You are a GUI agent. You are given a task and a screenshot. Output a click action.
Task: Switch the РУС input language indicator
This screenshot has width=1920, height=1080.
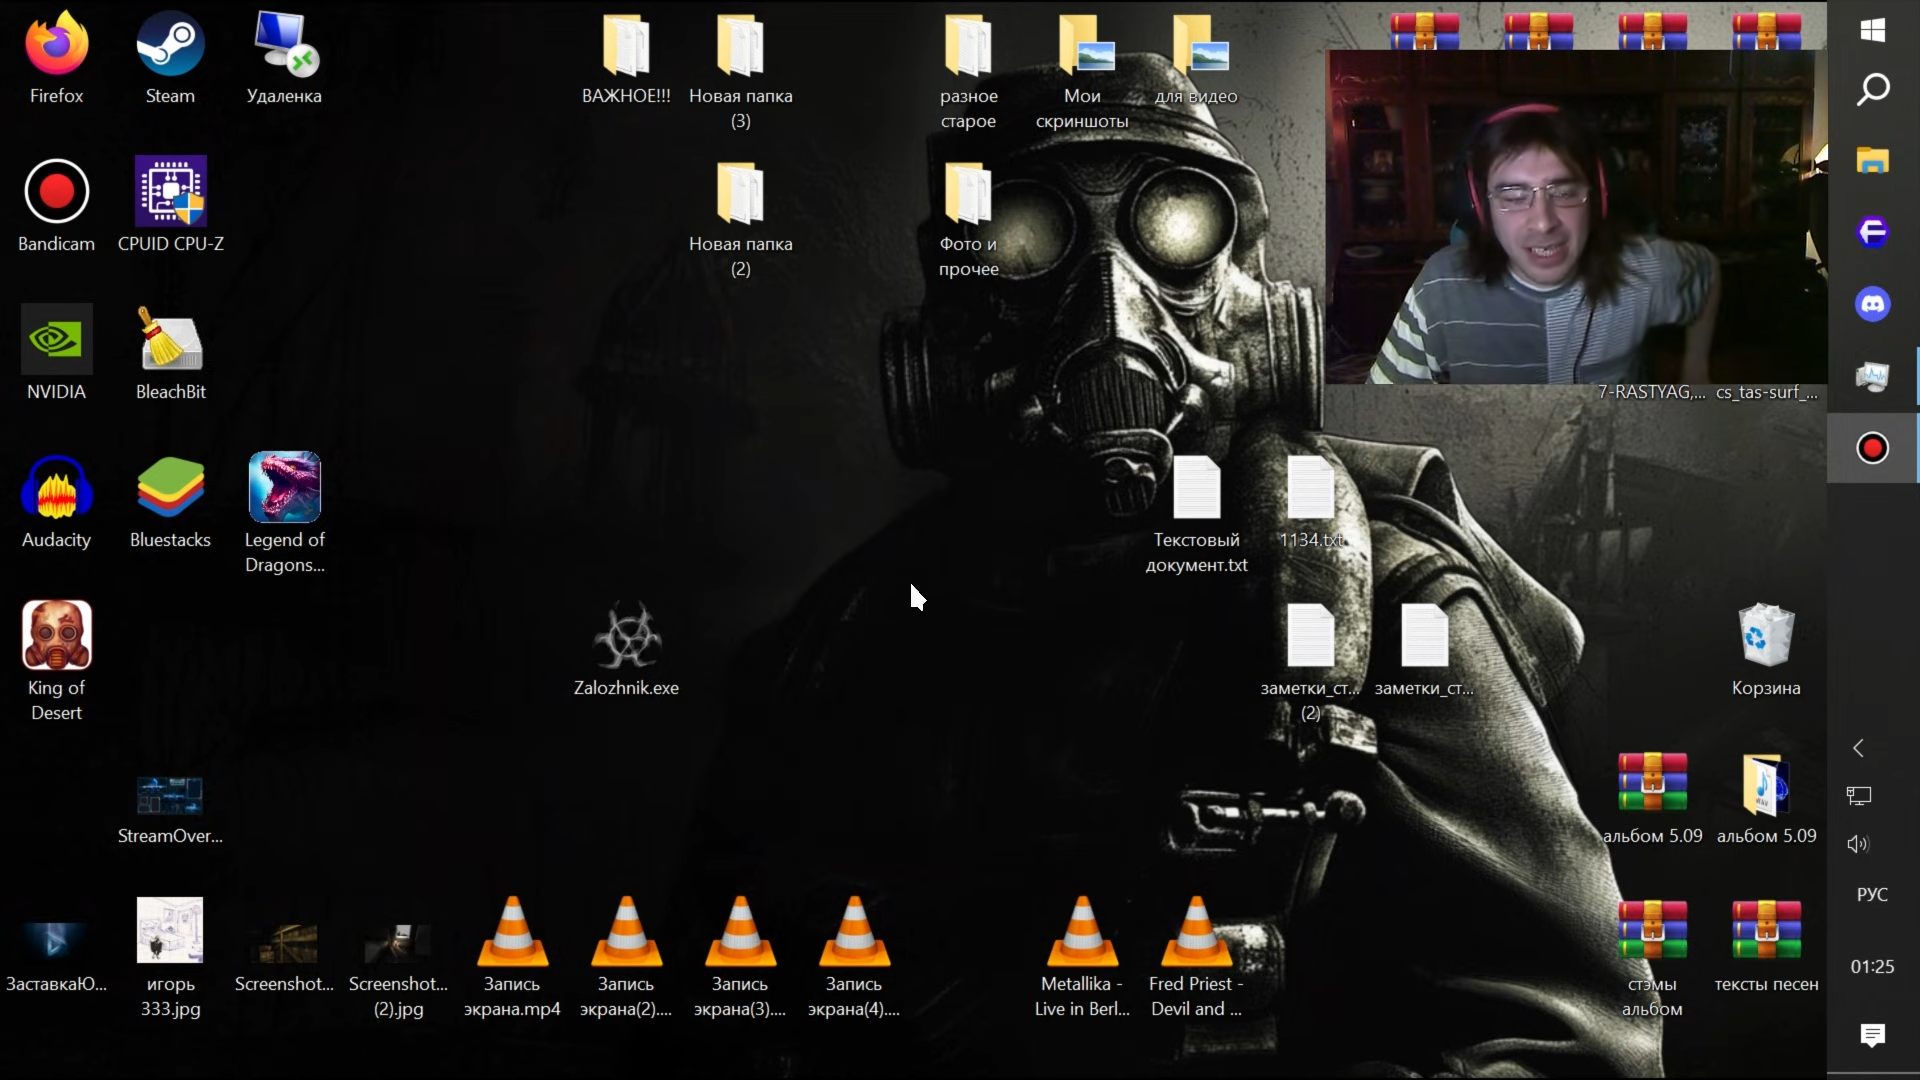tap(1873, 894)
